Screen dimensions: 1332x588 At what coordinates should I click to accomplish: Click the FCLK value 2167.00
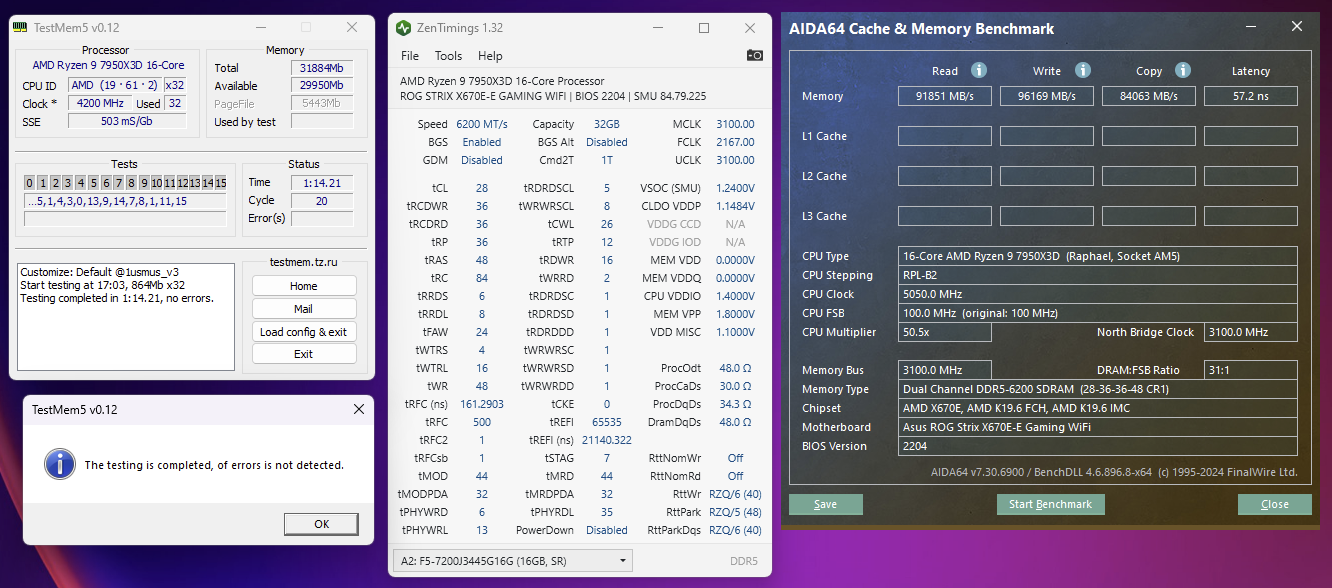pyautogui.click(x=735, y=142)
